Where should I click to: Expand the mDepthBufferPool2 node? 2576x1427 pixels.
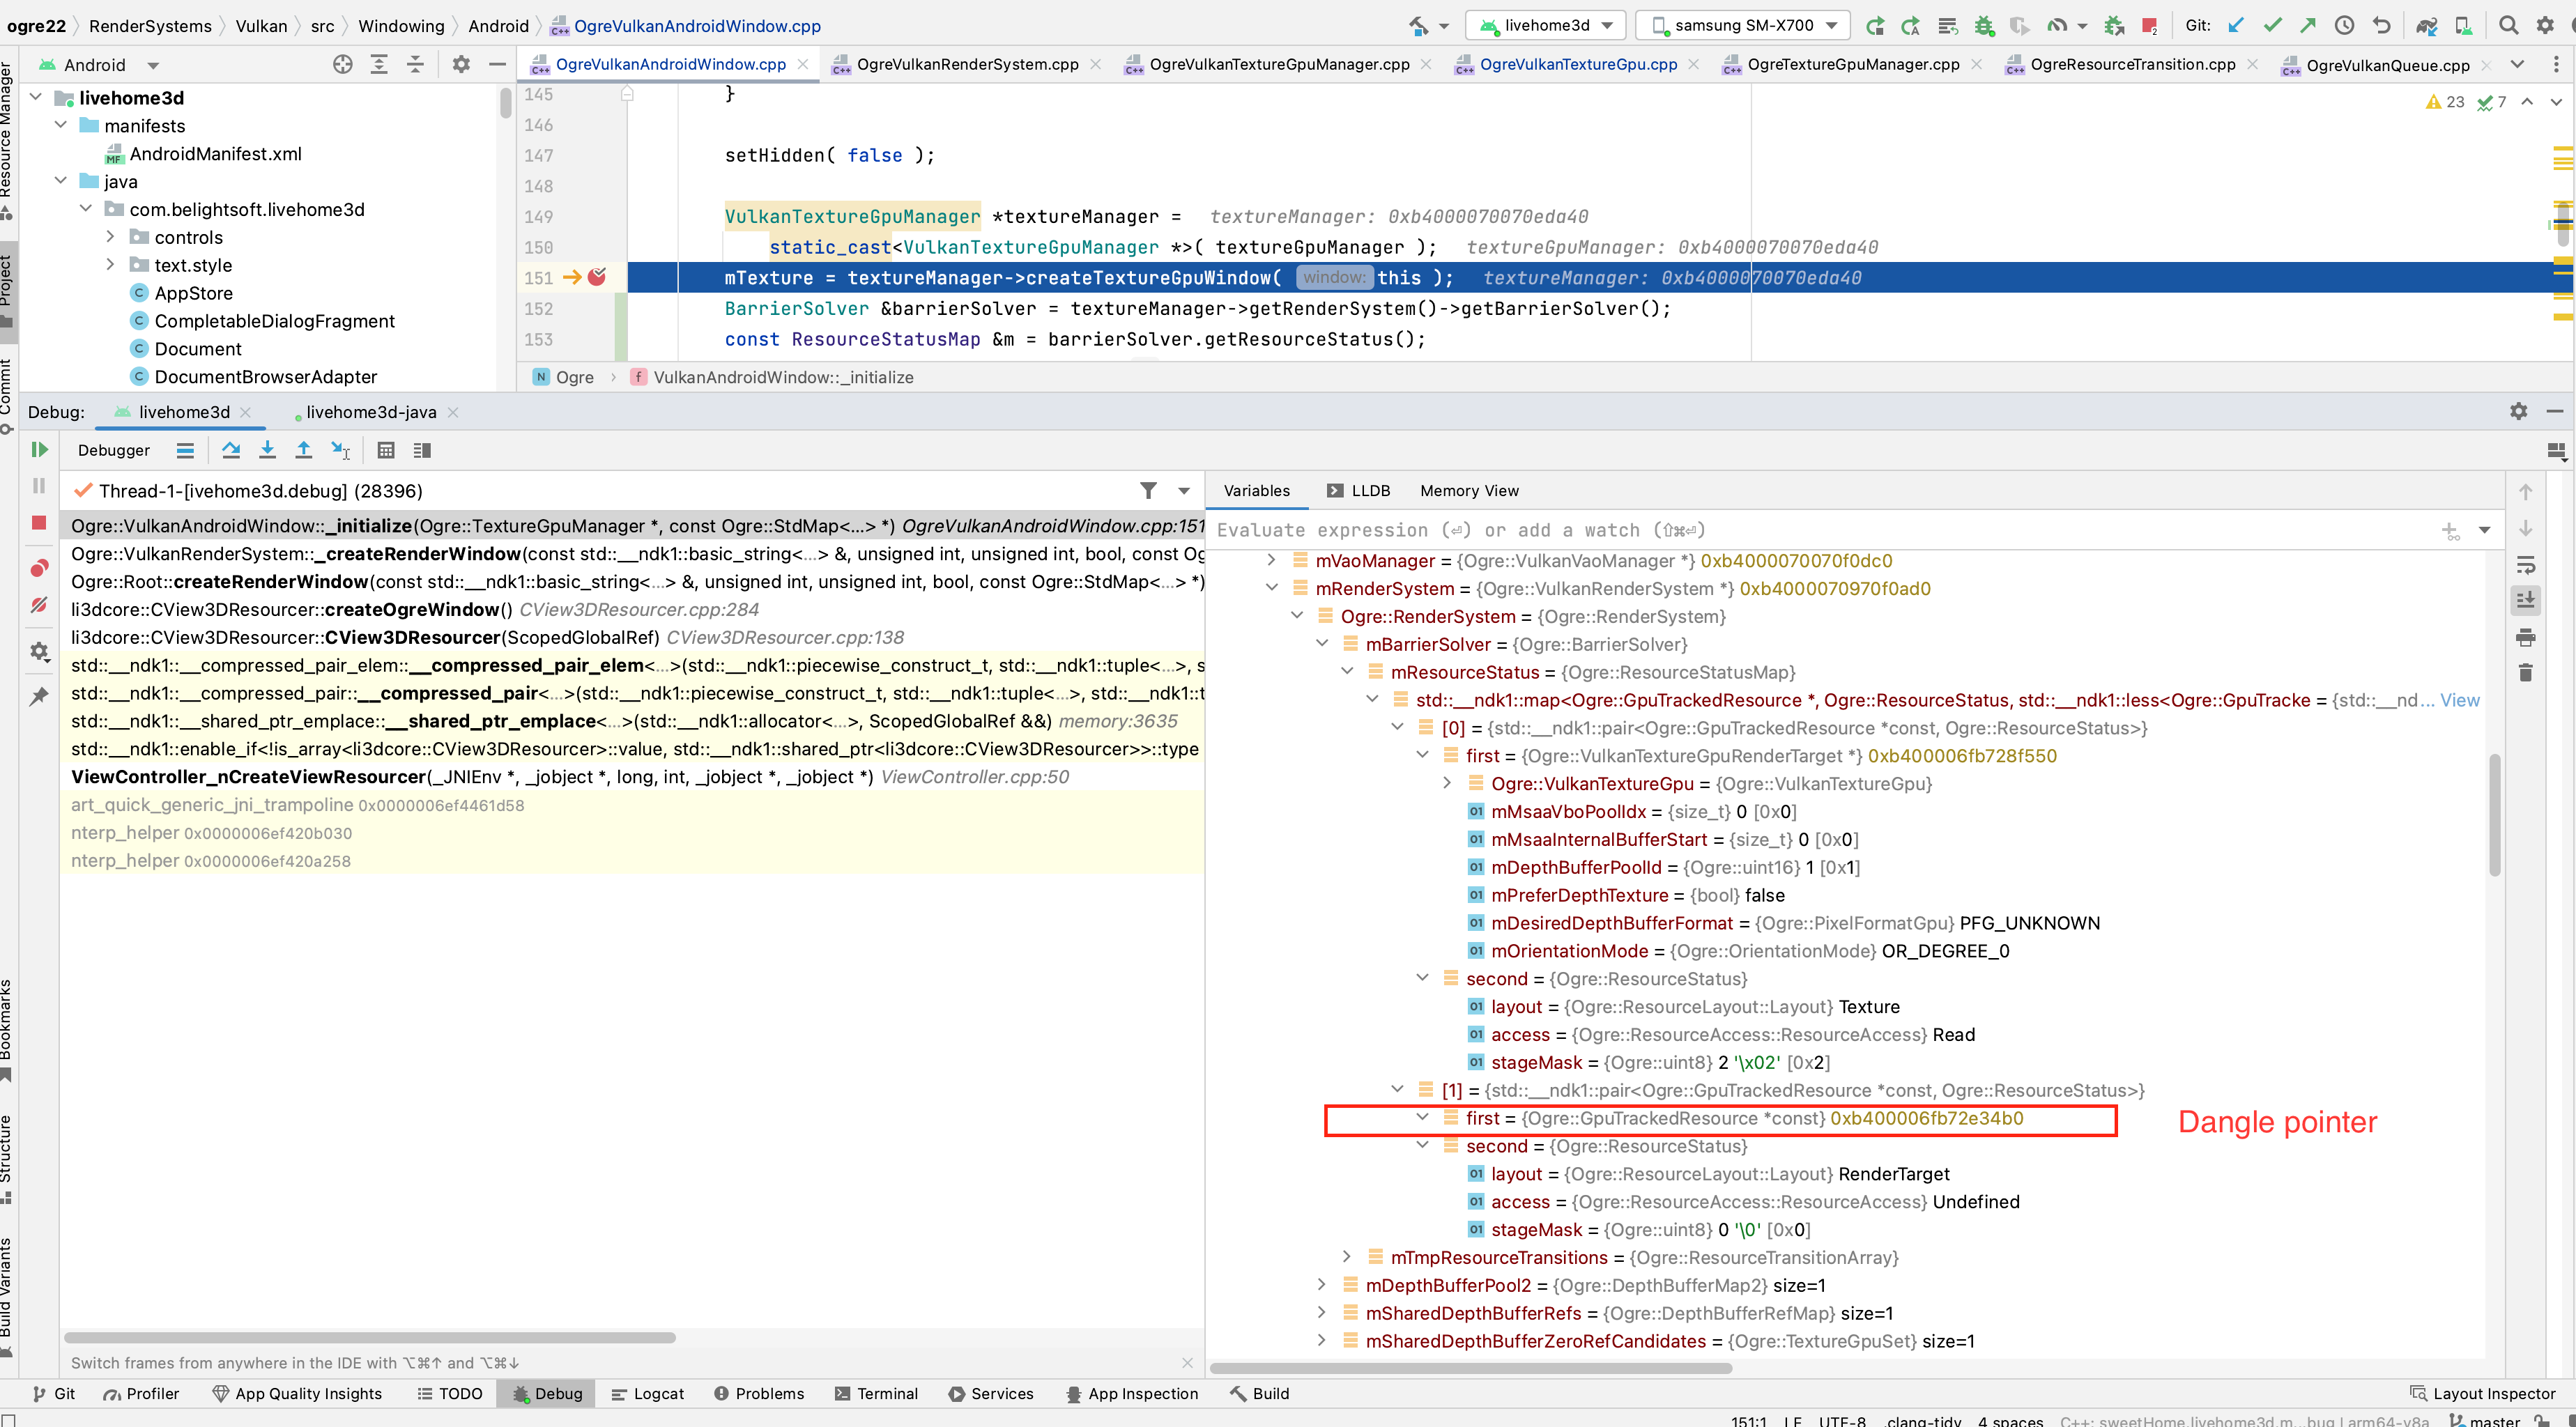click(1322, 1285)
